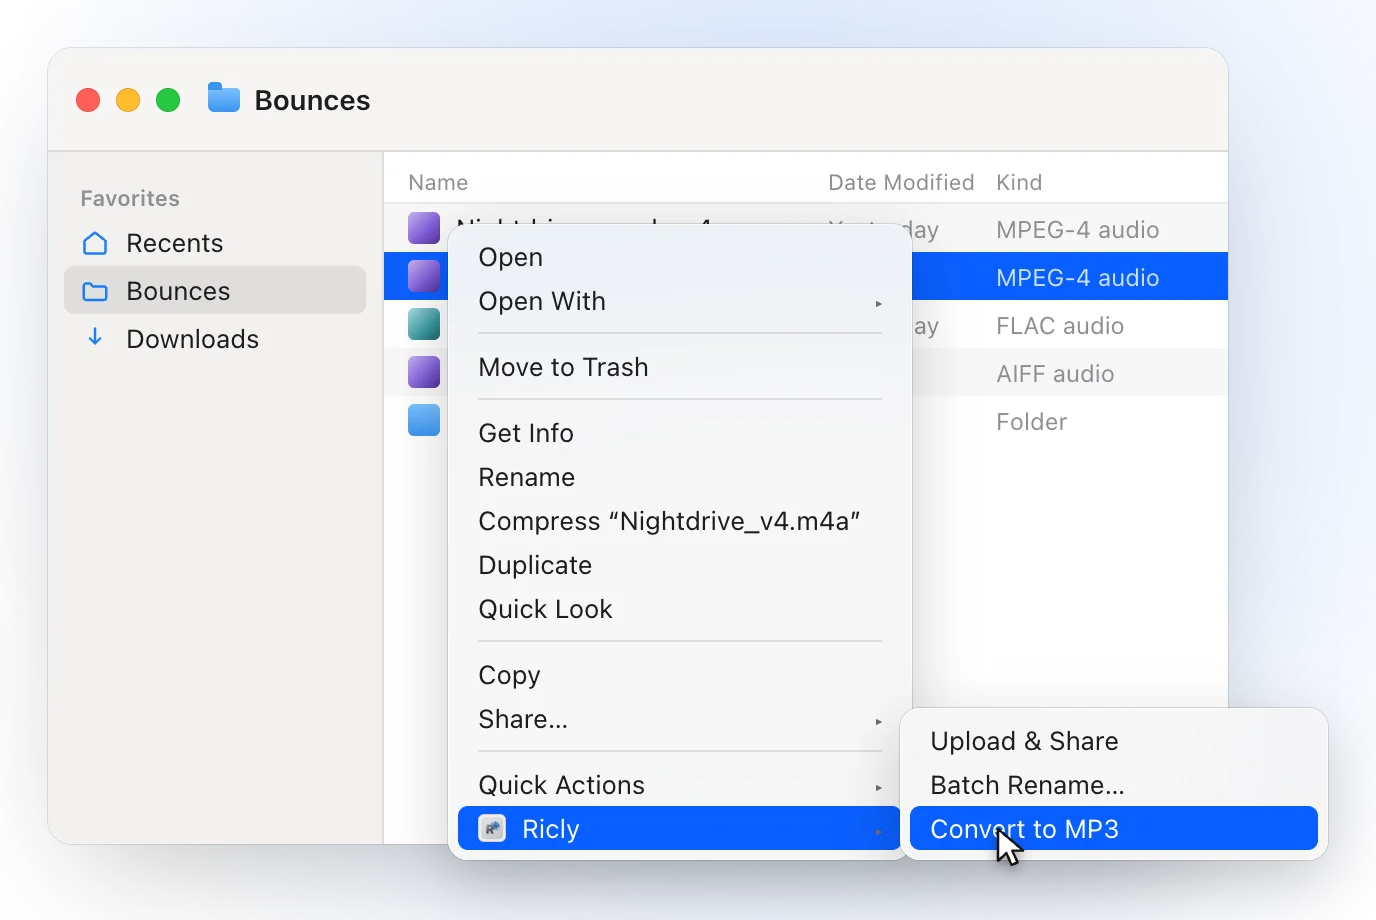Sort by the Kind column header
Viewport: 1376px width, 920px height.
point(1019,182)
